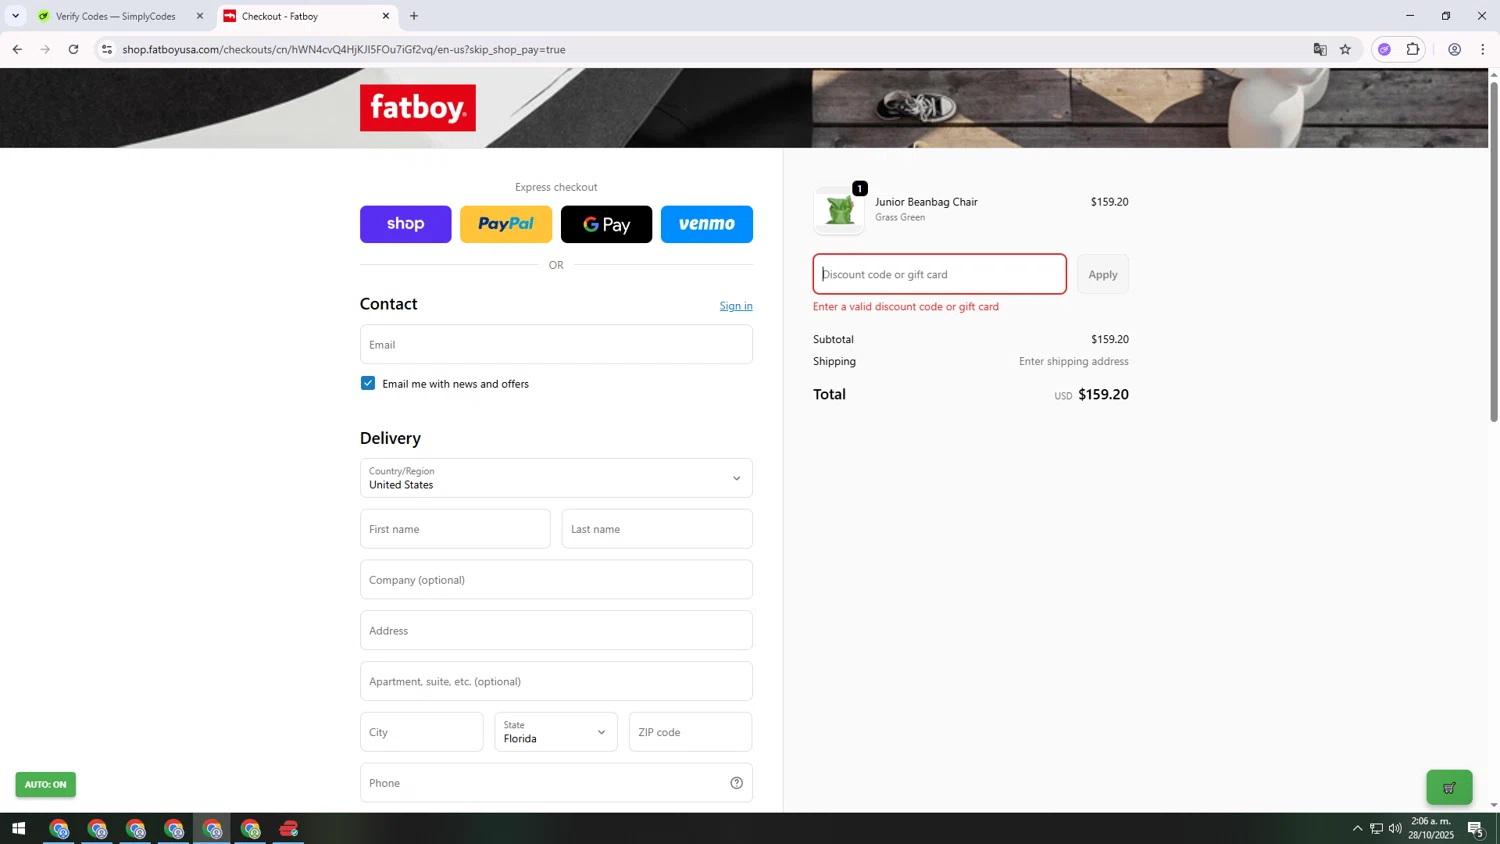The height and width of the screenshot is (844, 1500).
Task: Focus the Apartment, suite field
Action: 556,681
